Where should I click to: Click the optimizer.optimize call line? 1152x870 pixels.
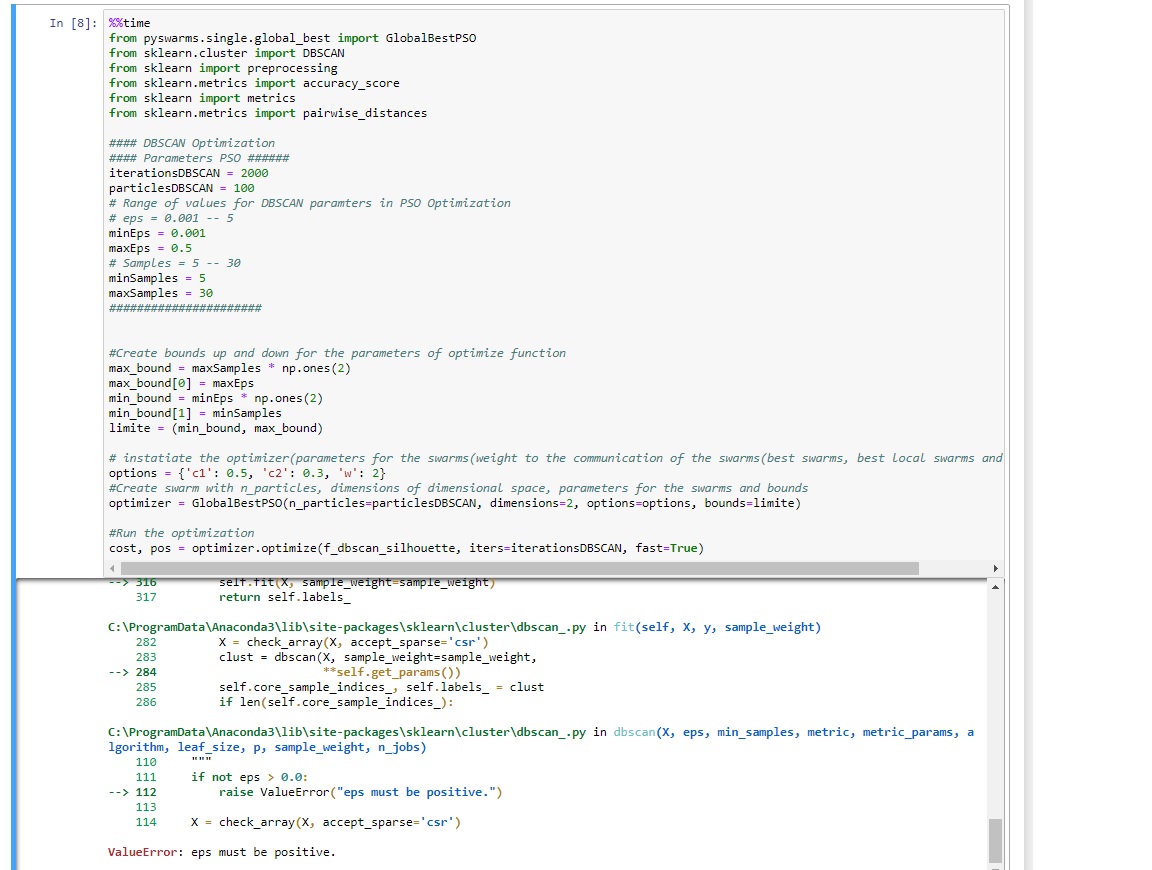click(x=330, y=547)
